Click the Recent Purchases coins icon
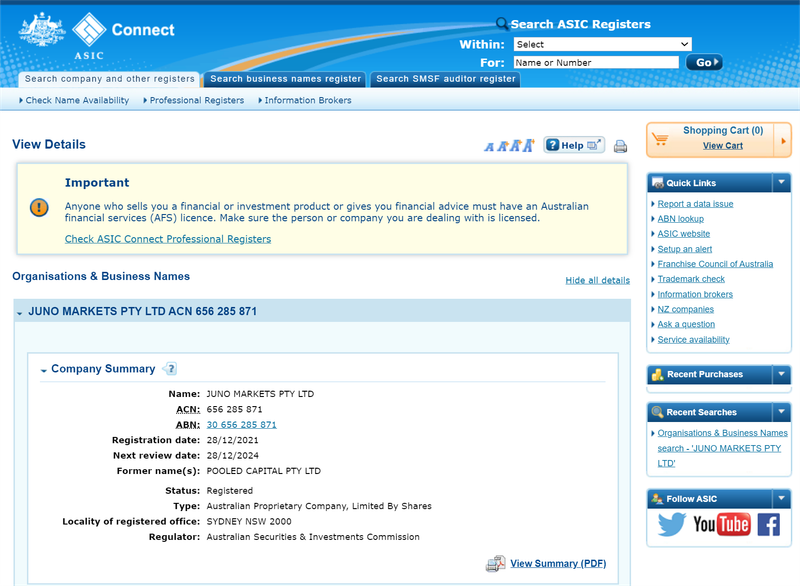The width and height of the screenshot is (800, 586). click(x=658, y=374)
